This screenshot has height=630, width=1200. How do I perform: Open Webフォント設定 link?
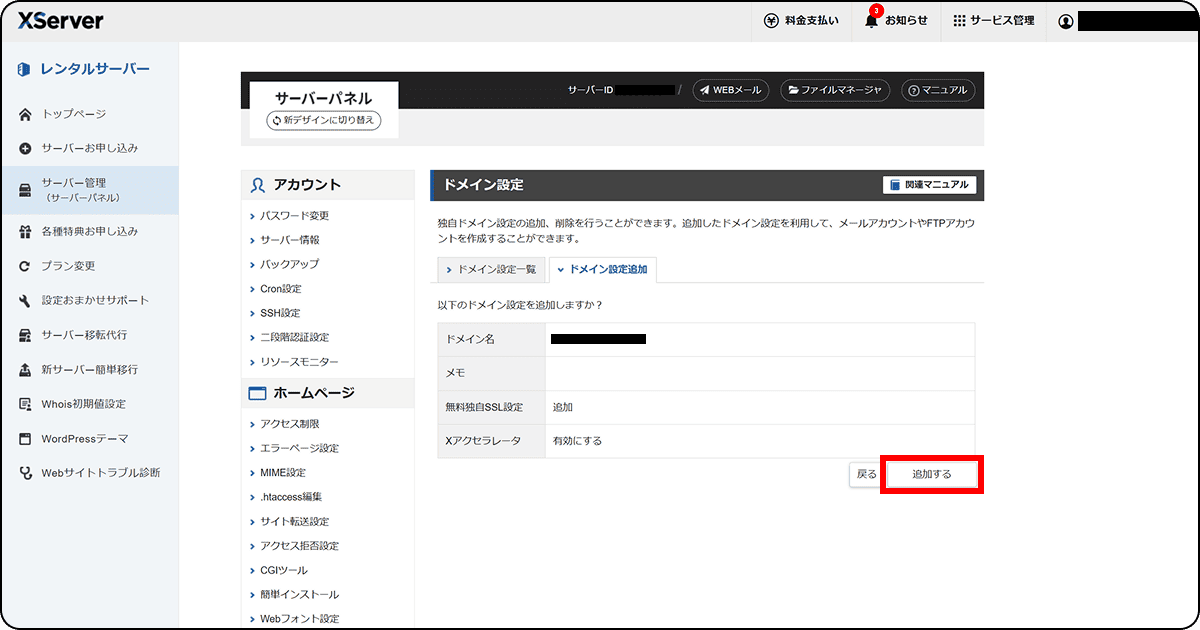pyautogui.click(x=299, y=619)
